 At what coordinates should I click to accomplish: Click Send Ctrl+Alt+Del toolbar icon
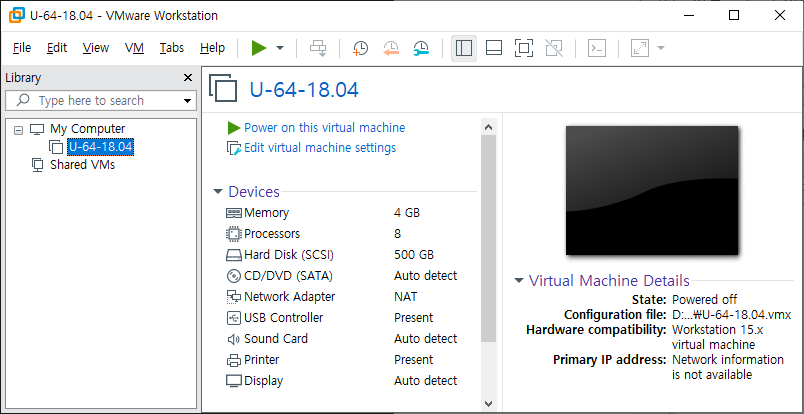318,48
